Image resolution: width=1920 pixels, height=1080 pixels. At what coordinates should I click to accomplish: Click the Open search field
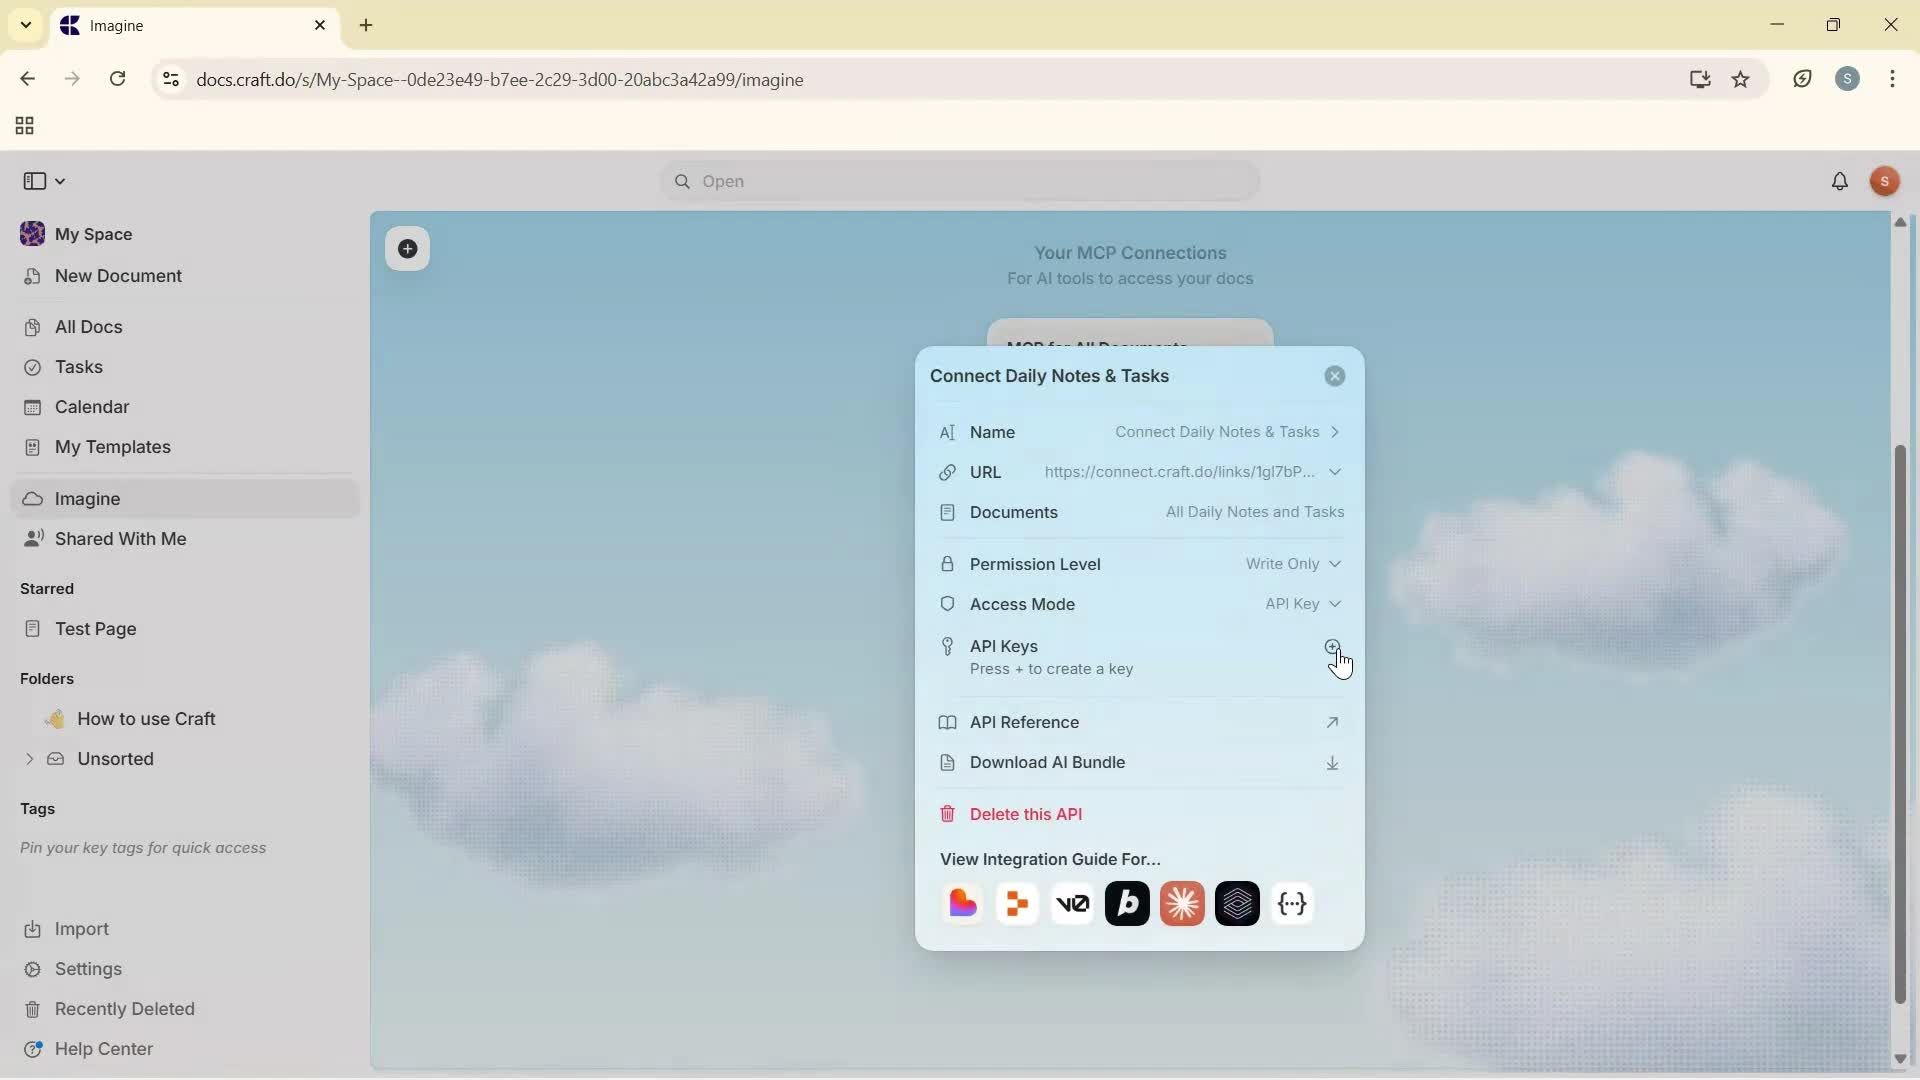click(x=958, y=181)
